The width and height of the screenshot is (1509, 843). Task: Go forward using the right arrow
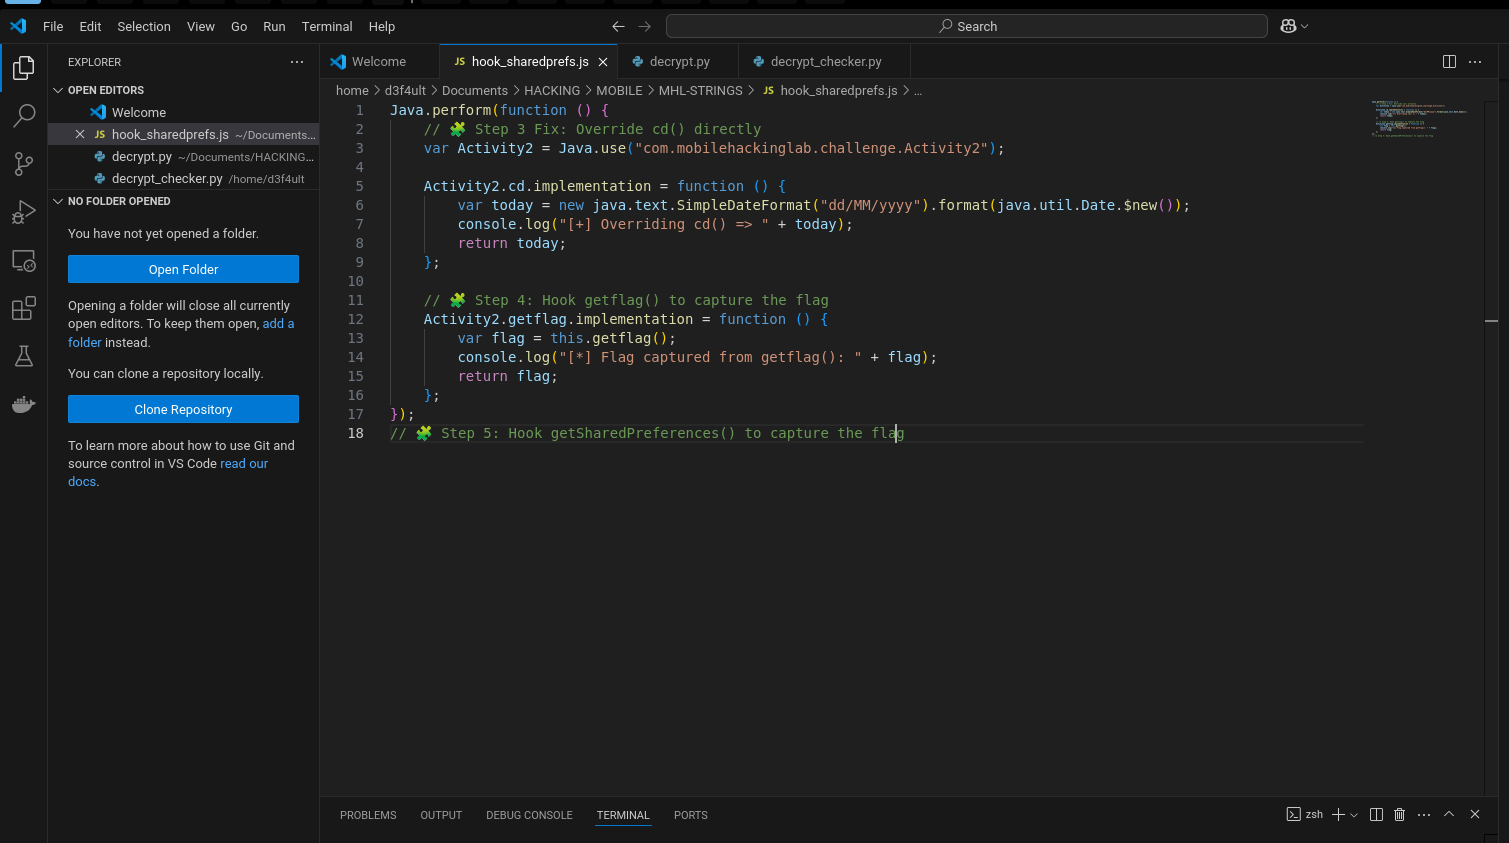pyautogui.click(x=644, y=26)
